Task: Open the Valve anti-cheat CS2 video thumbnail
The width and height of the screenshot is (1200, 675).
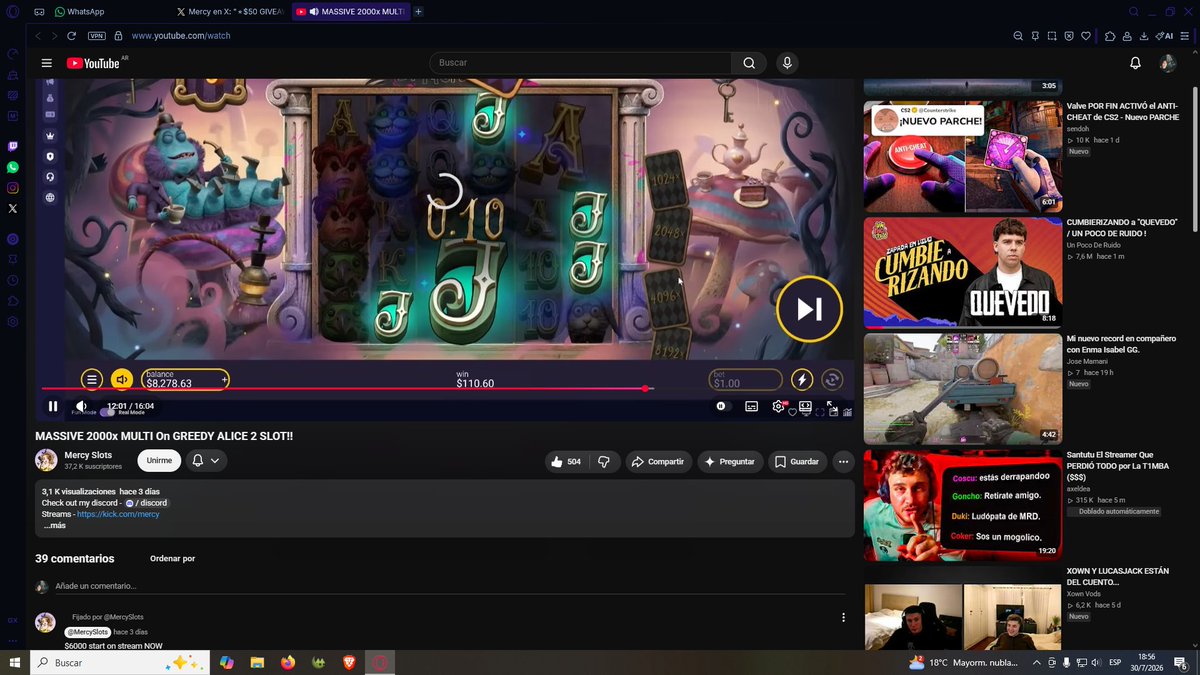Action: pyautogui.click(x=962, y=156)
